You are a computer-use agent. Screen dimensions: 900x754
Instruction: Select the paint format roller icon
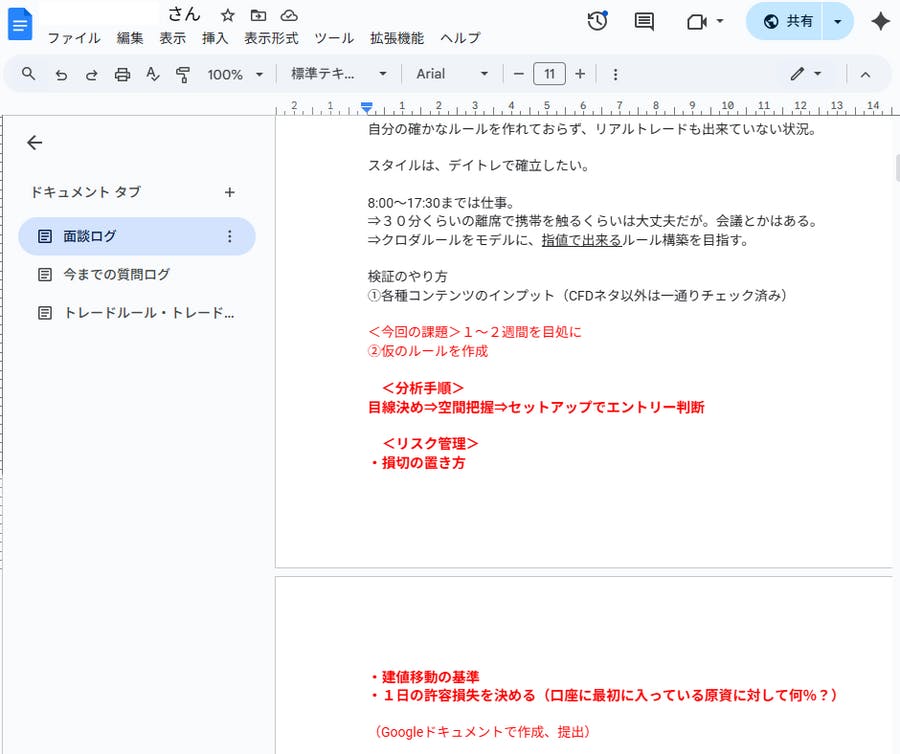click(x=182, y=74)
